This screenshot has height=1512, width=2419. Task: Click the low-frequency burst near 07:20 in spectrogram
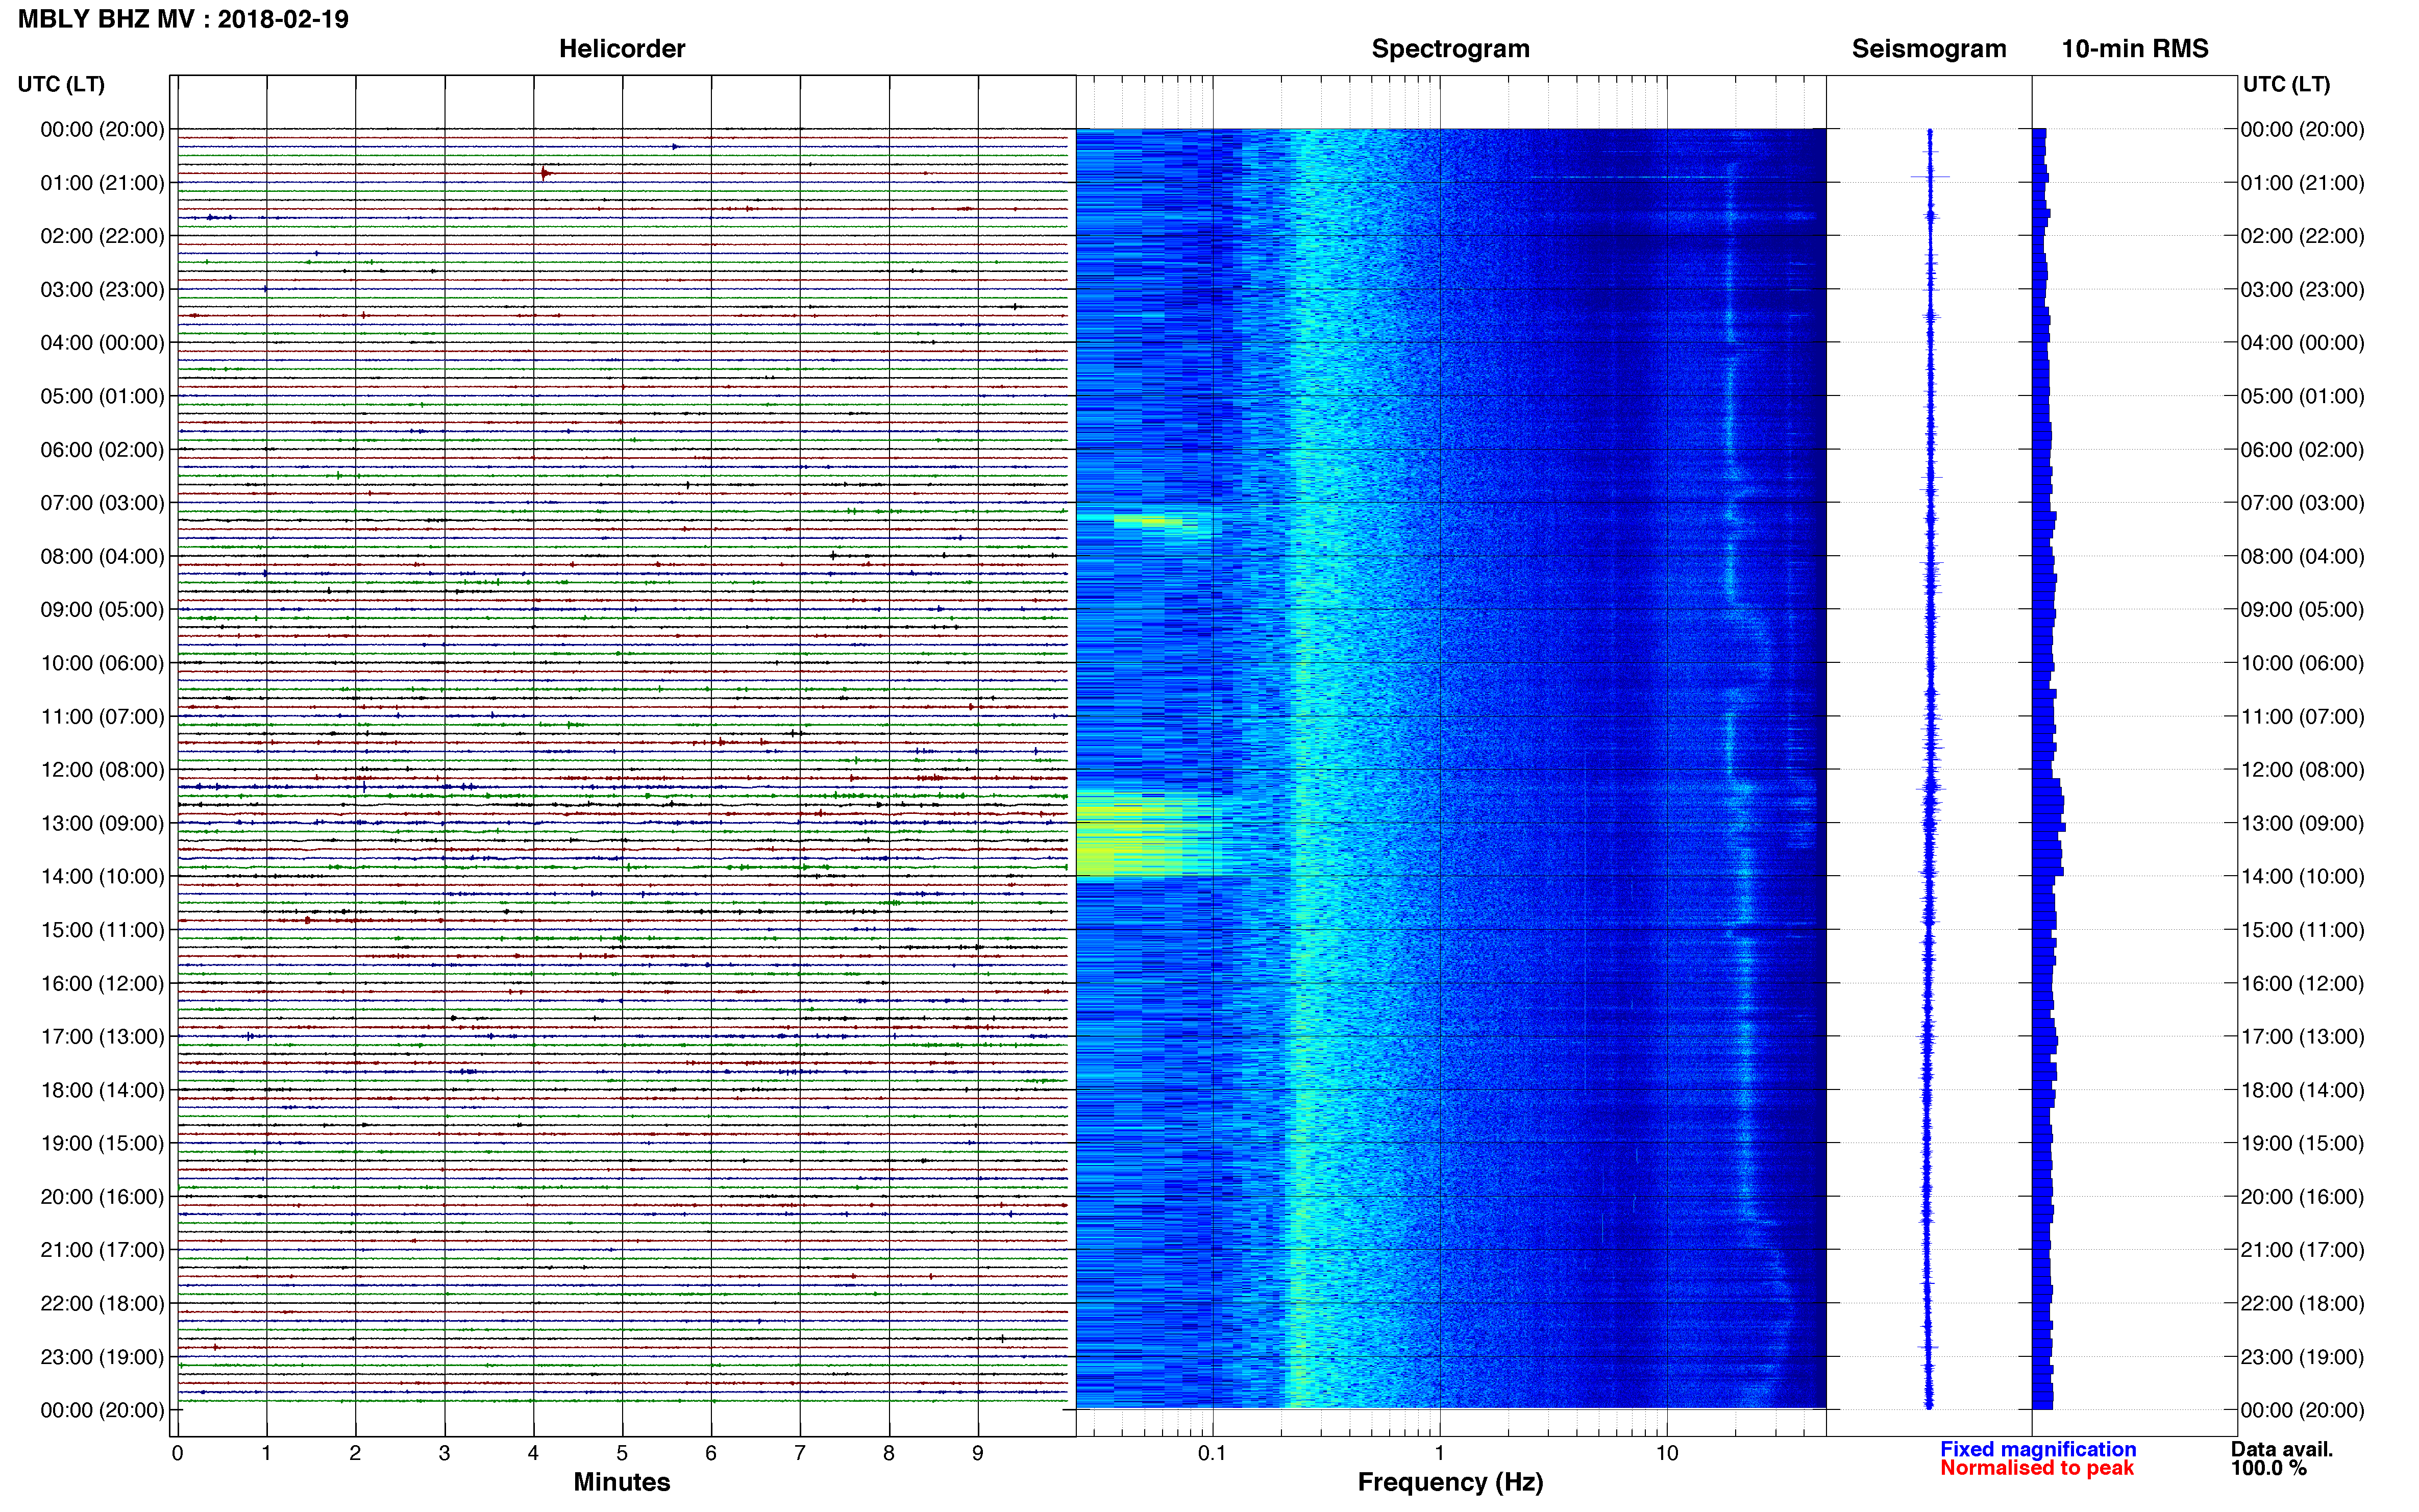coord(1150,521)
